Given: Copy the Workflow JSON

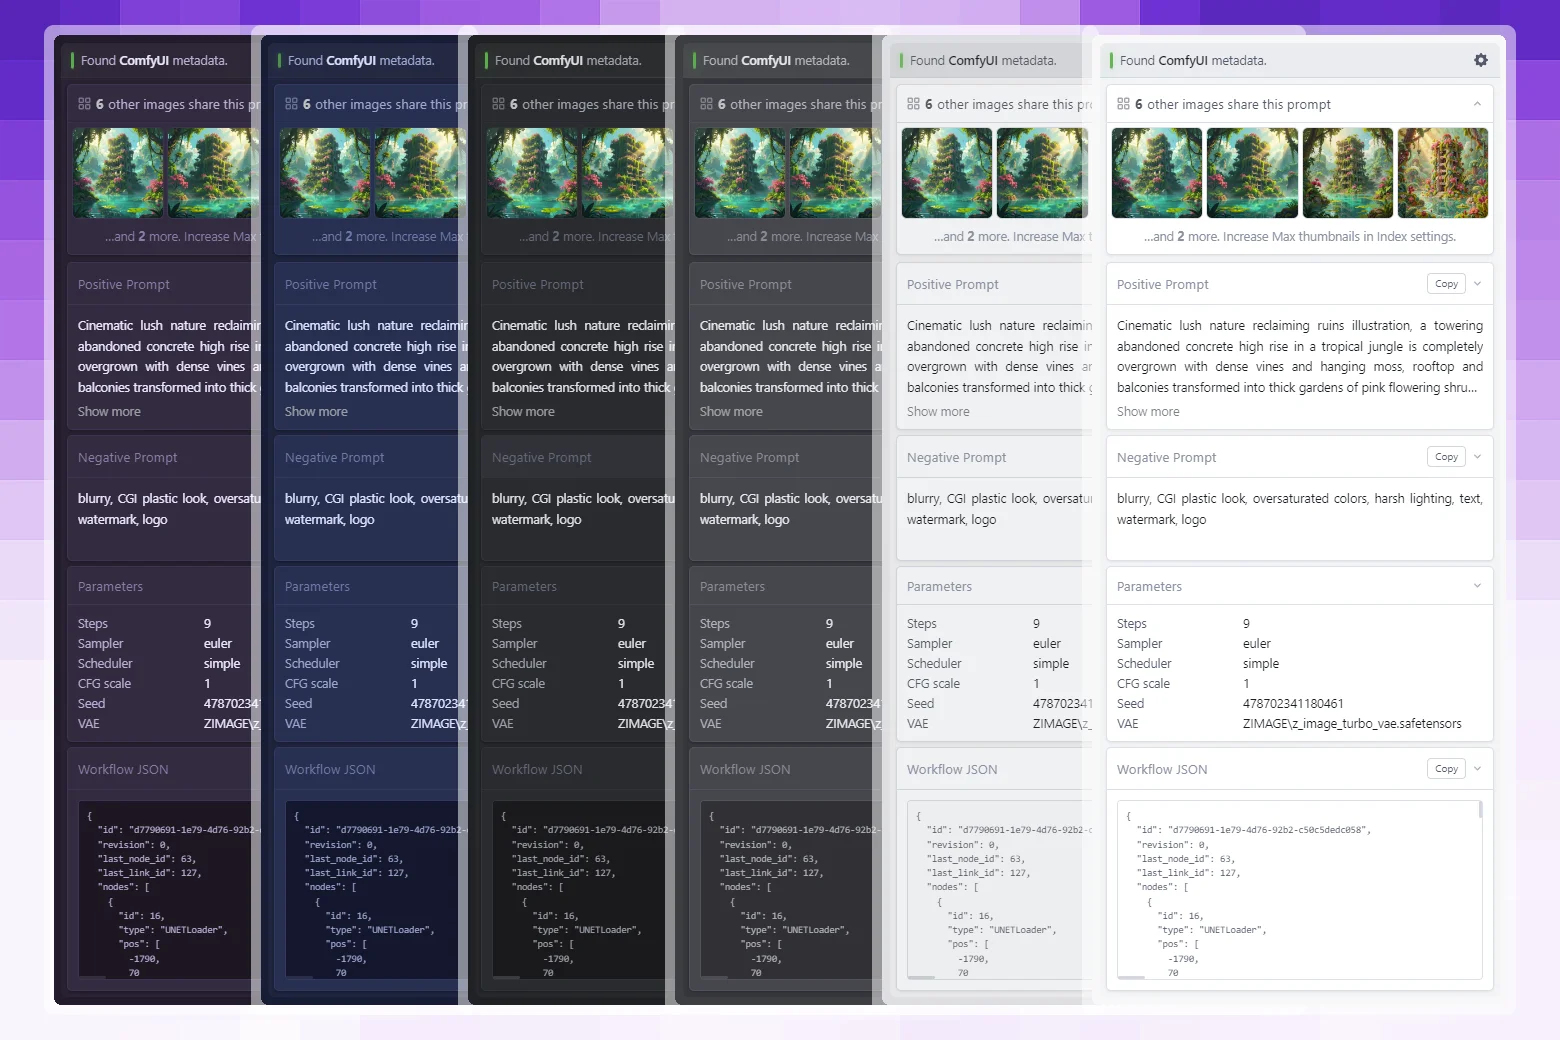Looking at the screenshot, I should click(x=1445, y=769).
